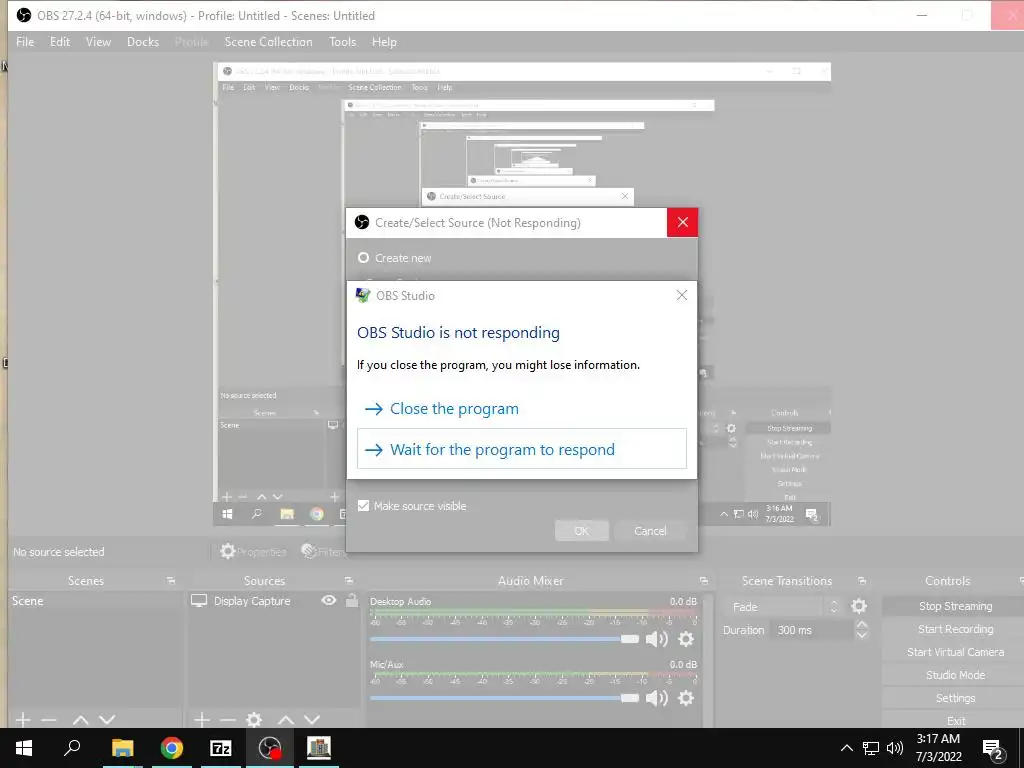This screenshot has width=1024, height=768.
Task: Open File Explorer from taskbar
Action: coord(122,748)
